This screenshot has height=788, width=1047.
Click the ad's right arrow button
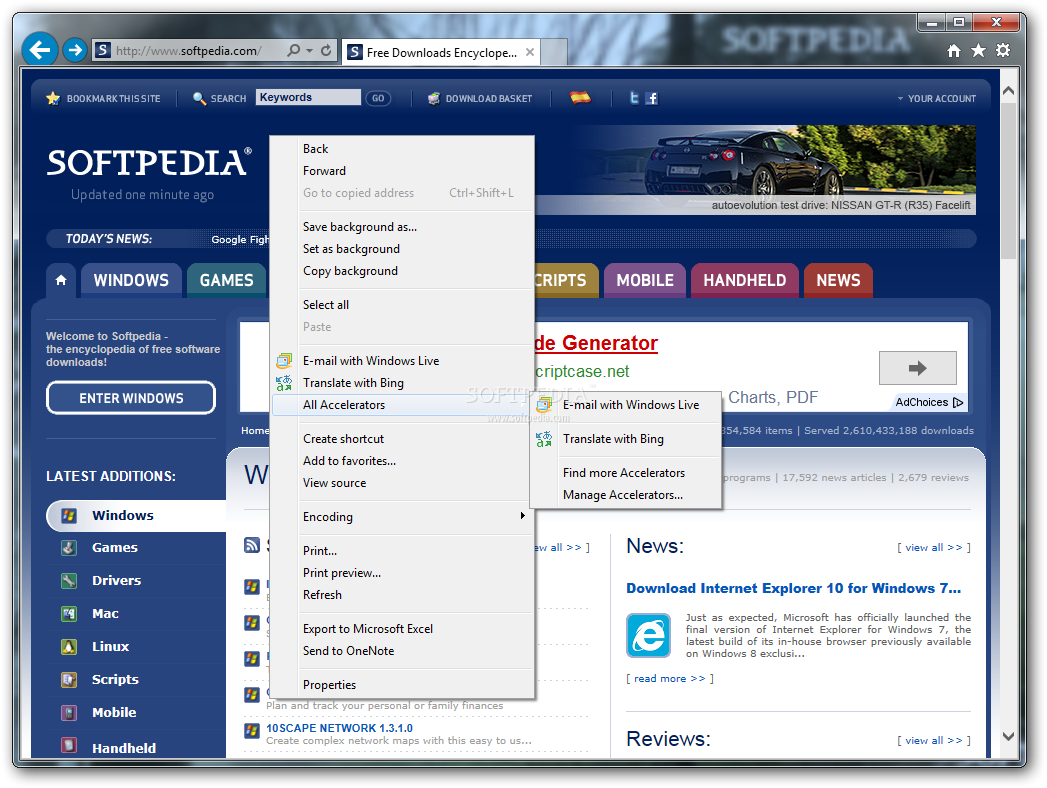point(917,368)
